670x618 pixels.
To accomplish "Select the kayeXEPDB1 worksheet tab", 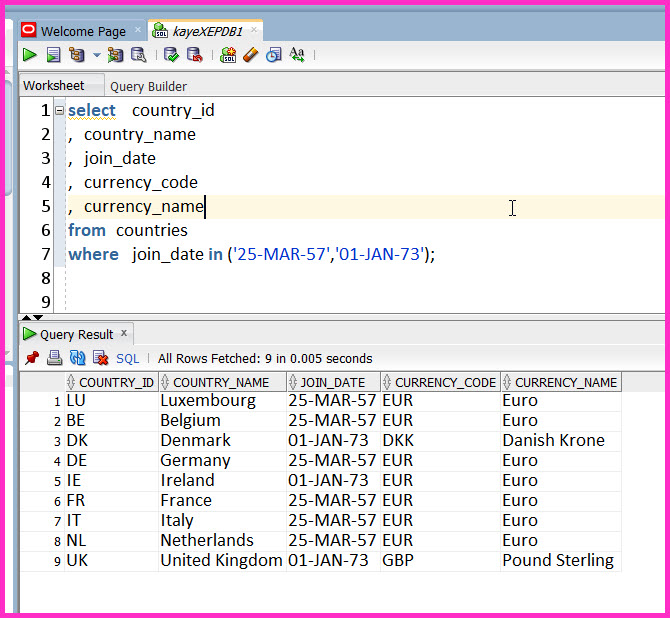I will click(x=208, y=31).
